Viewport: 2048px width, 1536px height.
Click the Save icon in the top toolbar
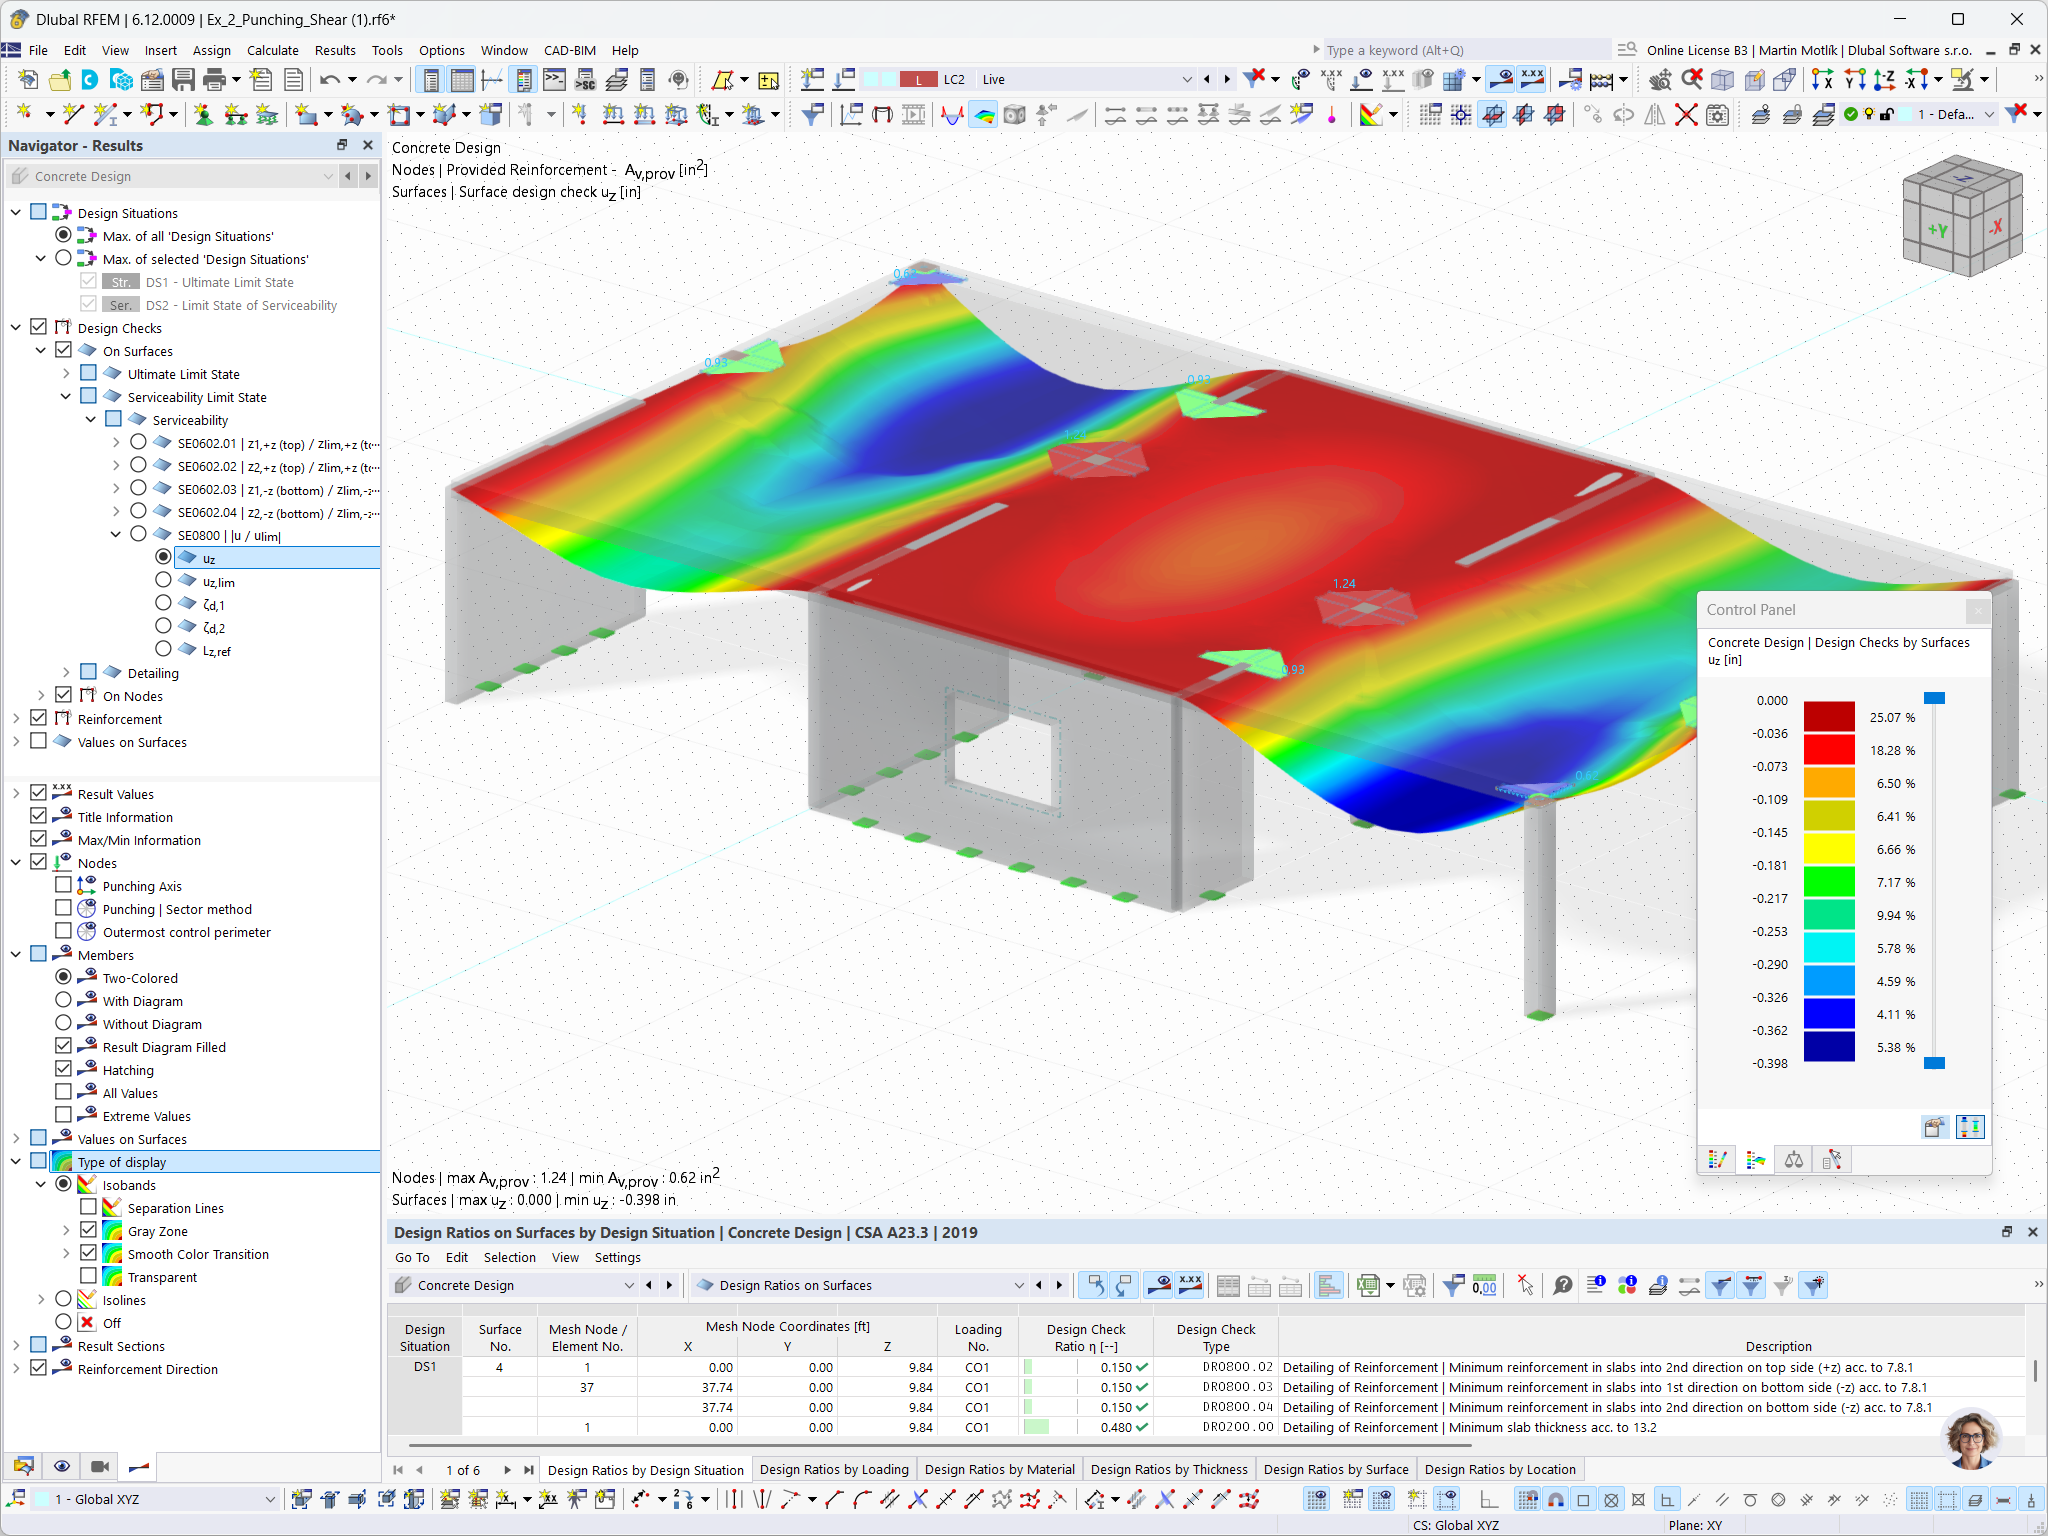[x=185, y=80]
